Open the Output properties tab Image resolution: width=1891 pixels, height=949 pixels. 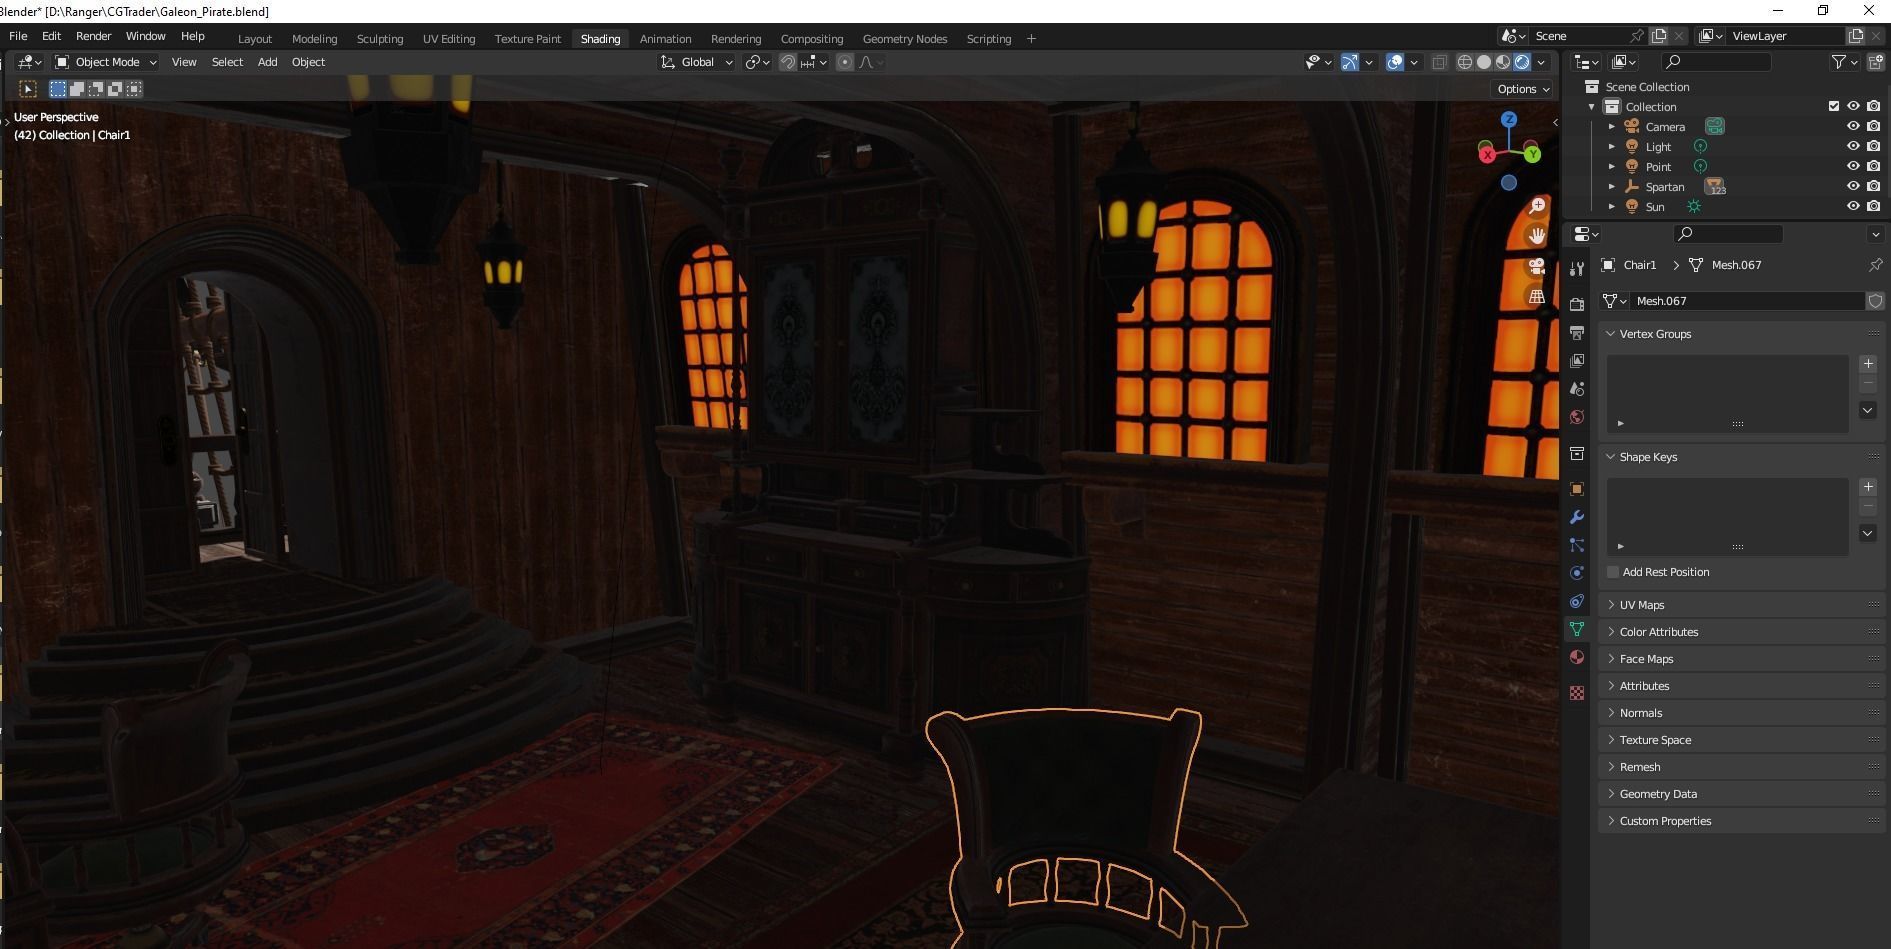tap(1577, 332)
